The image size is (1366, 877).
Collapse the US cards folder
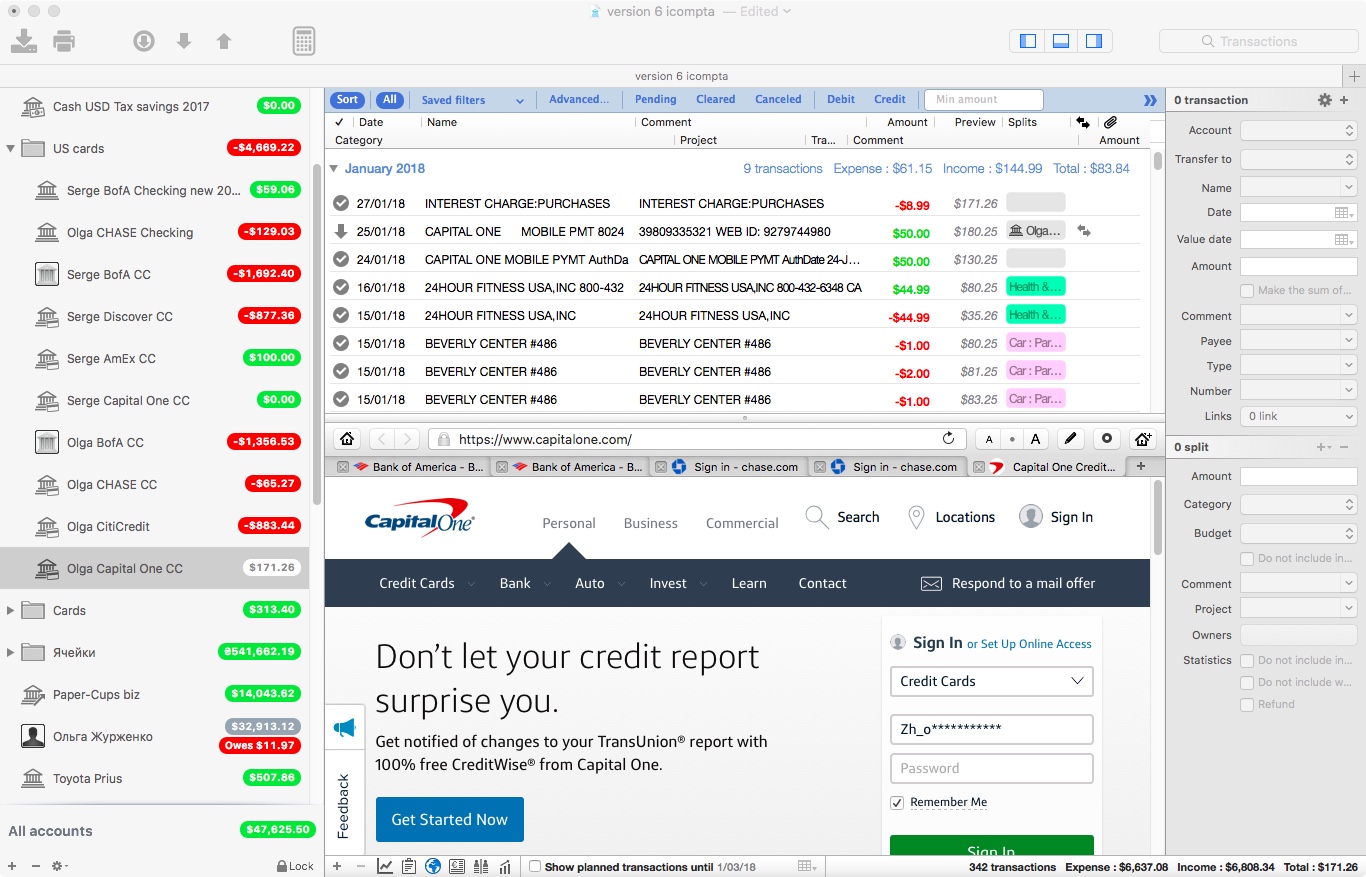[x=10, y=148]
